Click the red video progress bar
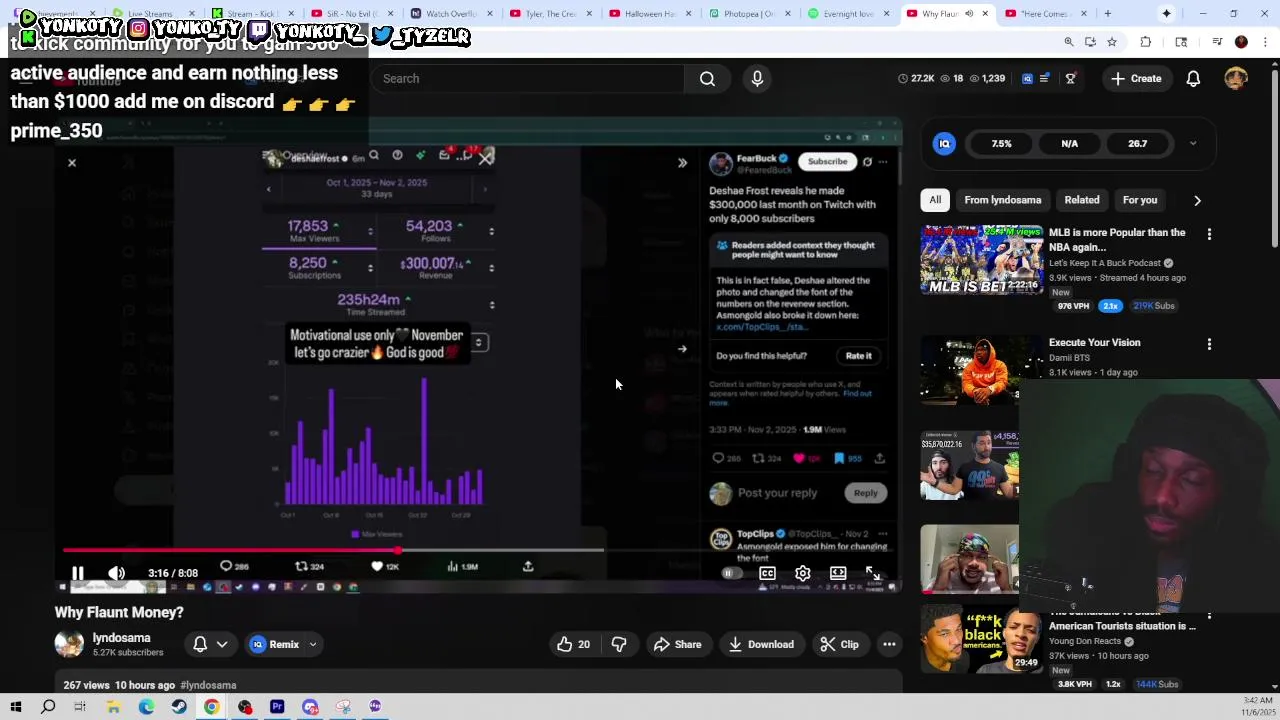The width and height of the screenshot is (1280, 720). pos(230,550)
